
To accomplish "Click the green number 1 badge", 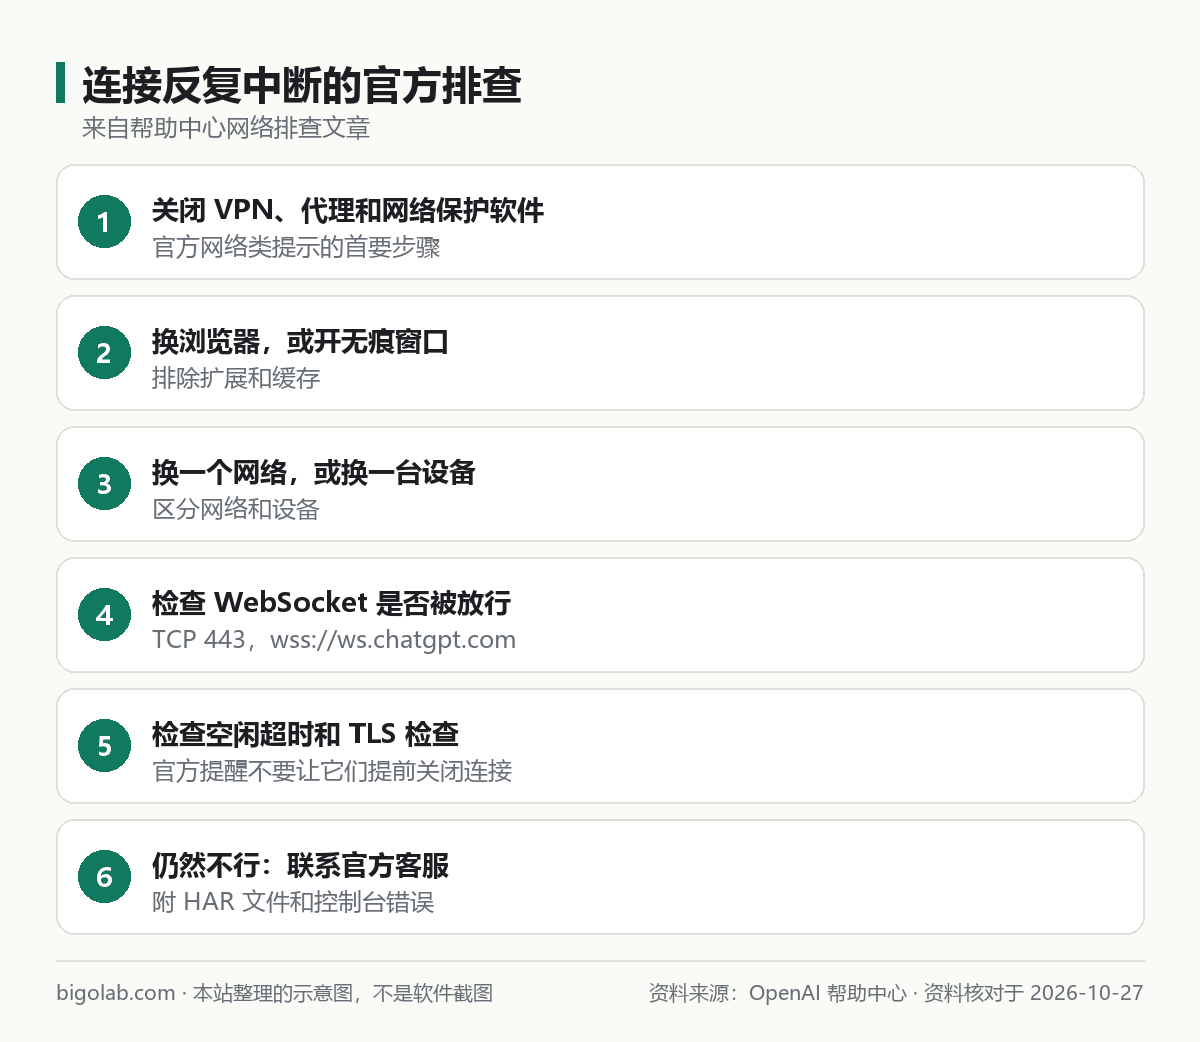I will coord(104,222).
